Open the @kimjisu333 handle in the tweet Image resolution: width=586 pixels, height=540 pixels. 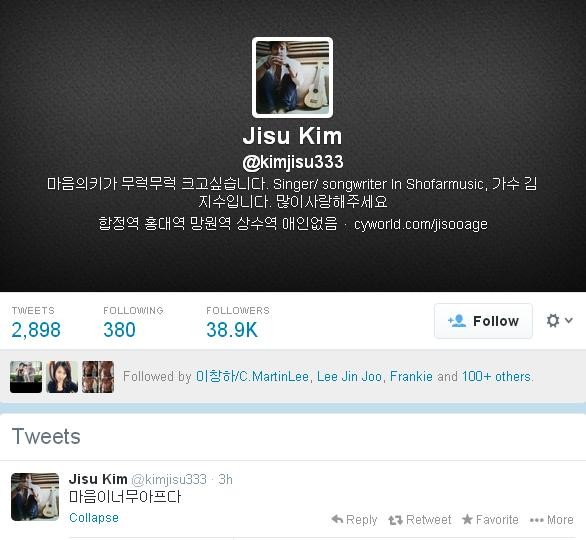tap(169, 479)
